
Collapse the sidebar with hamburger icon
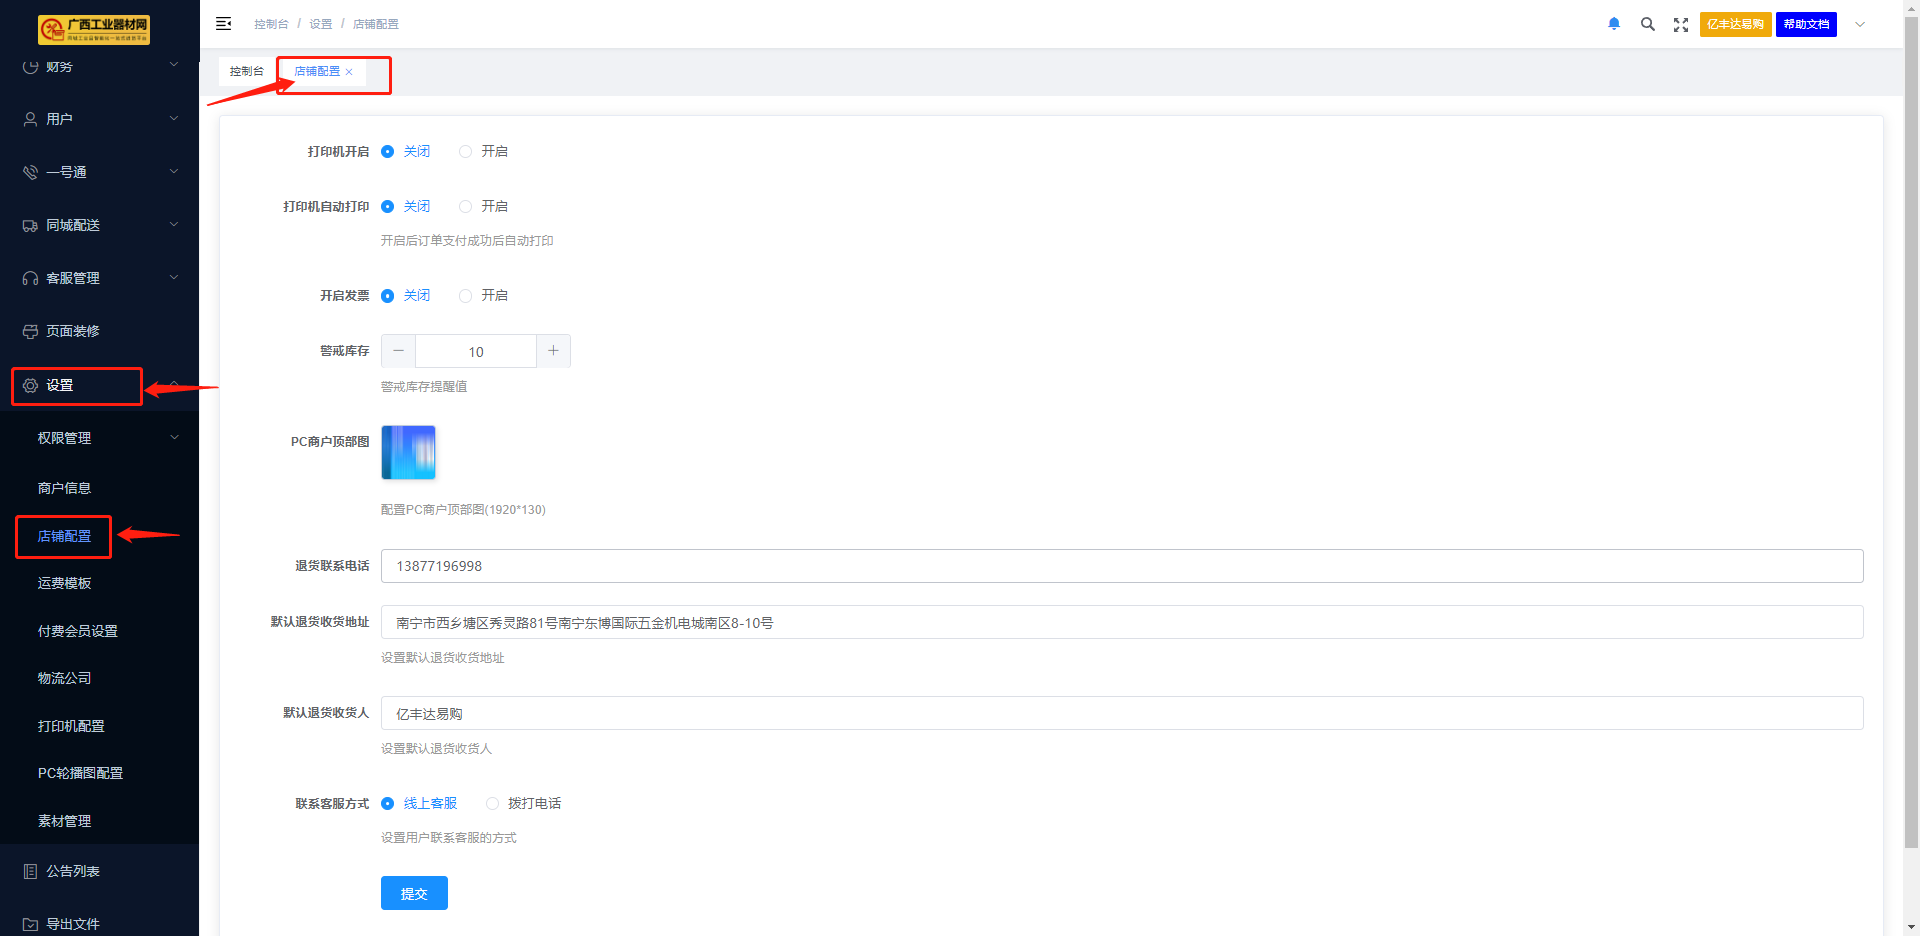pyautogui.click(x=224, y=24)
